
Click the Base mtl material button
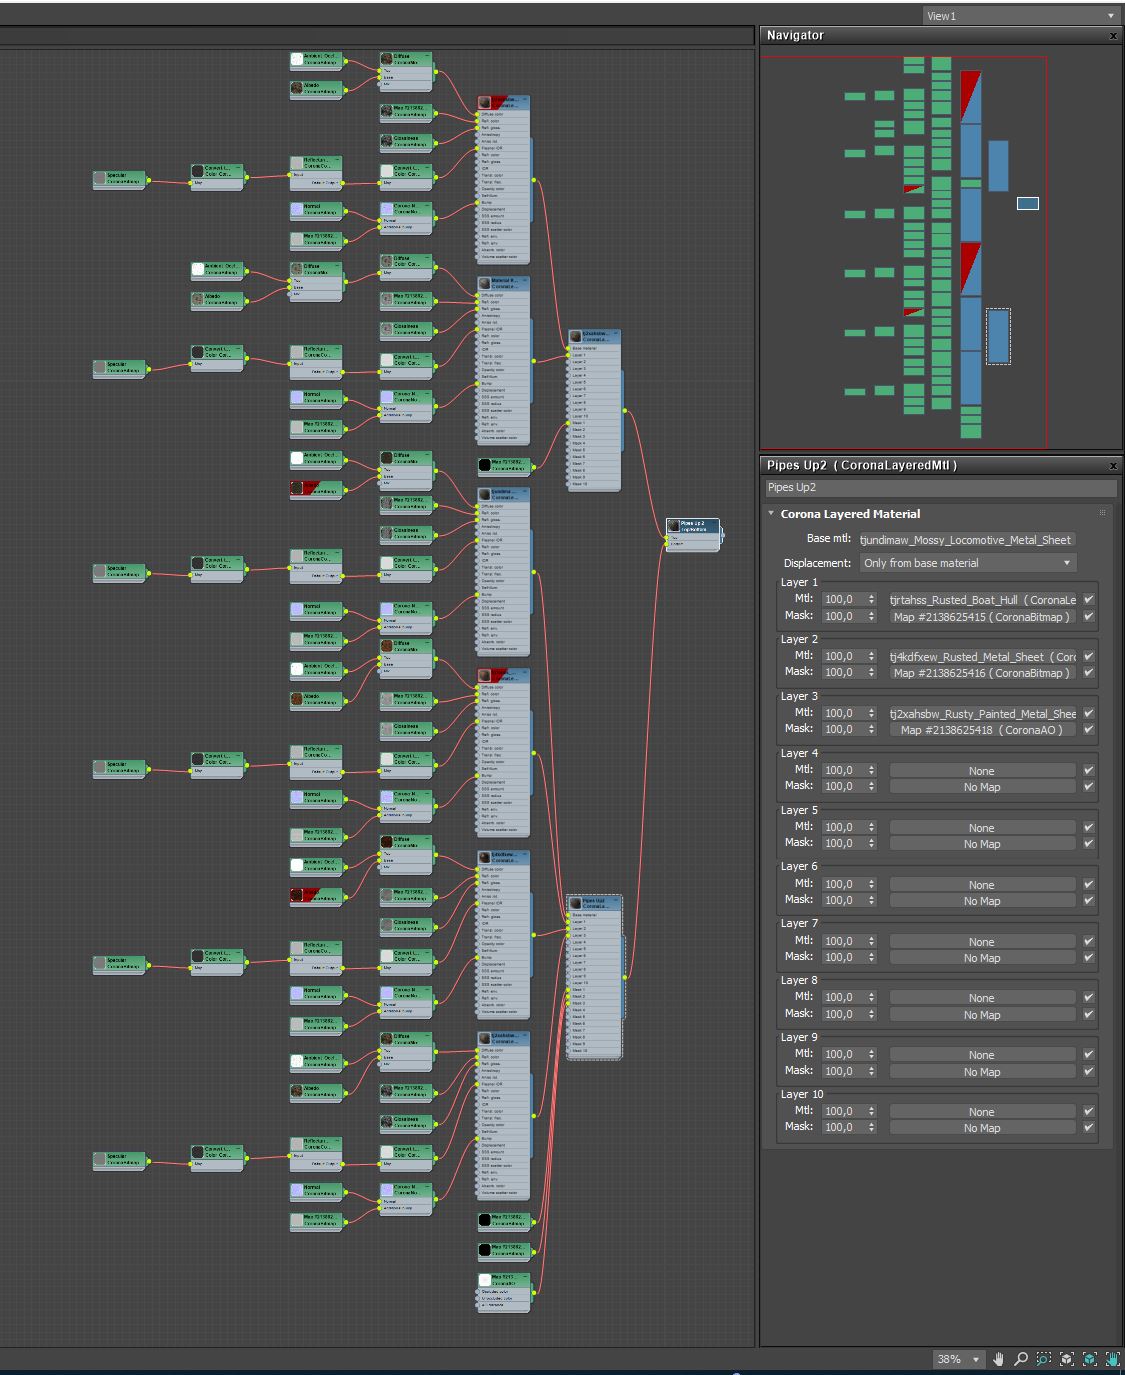(965, 540)
